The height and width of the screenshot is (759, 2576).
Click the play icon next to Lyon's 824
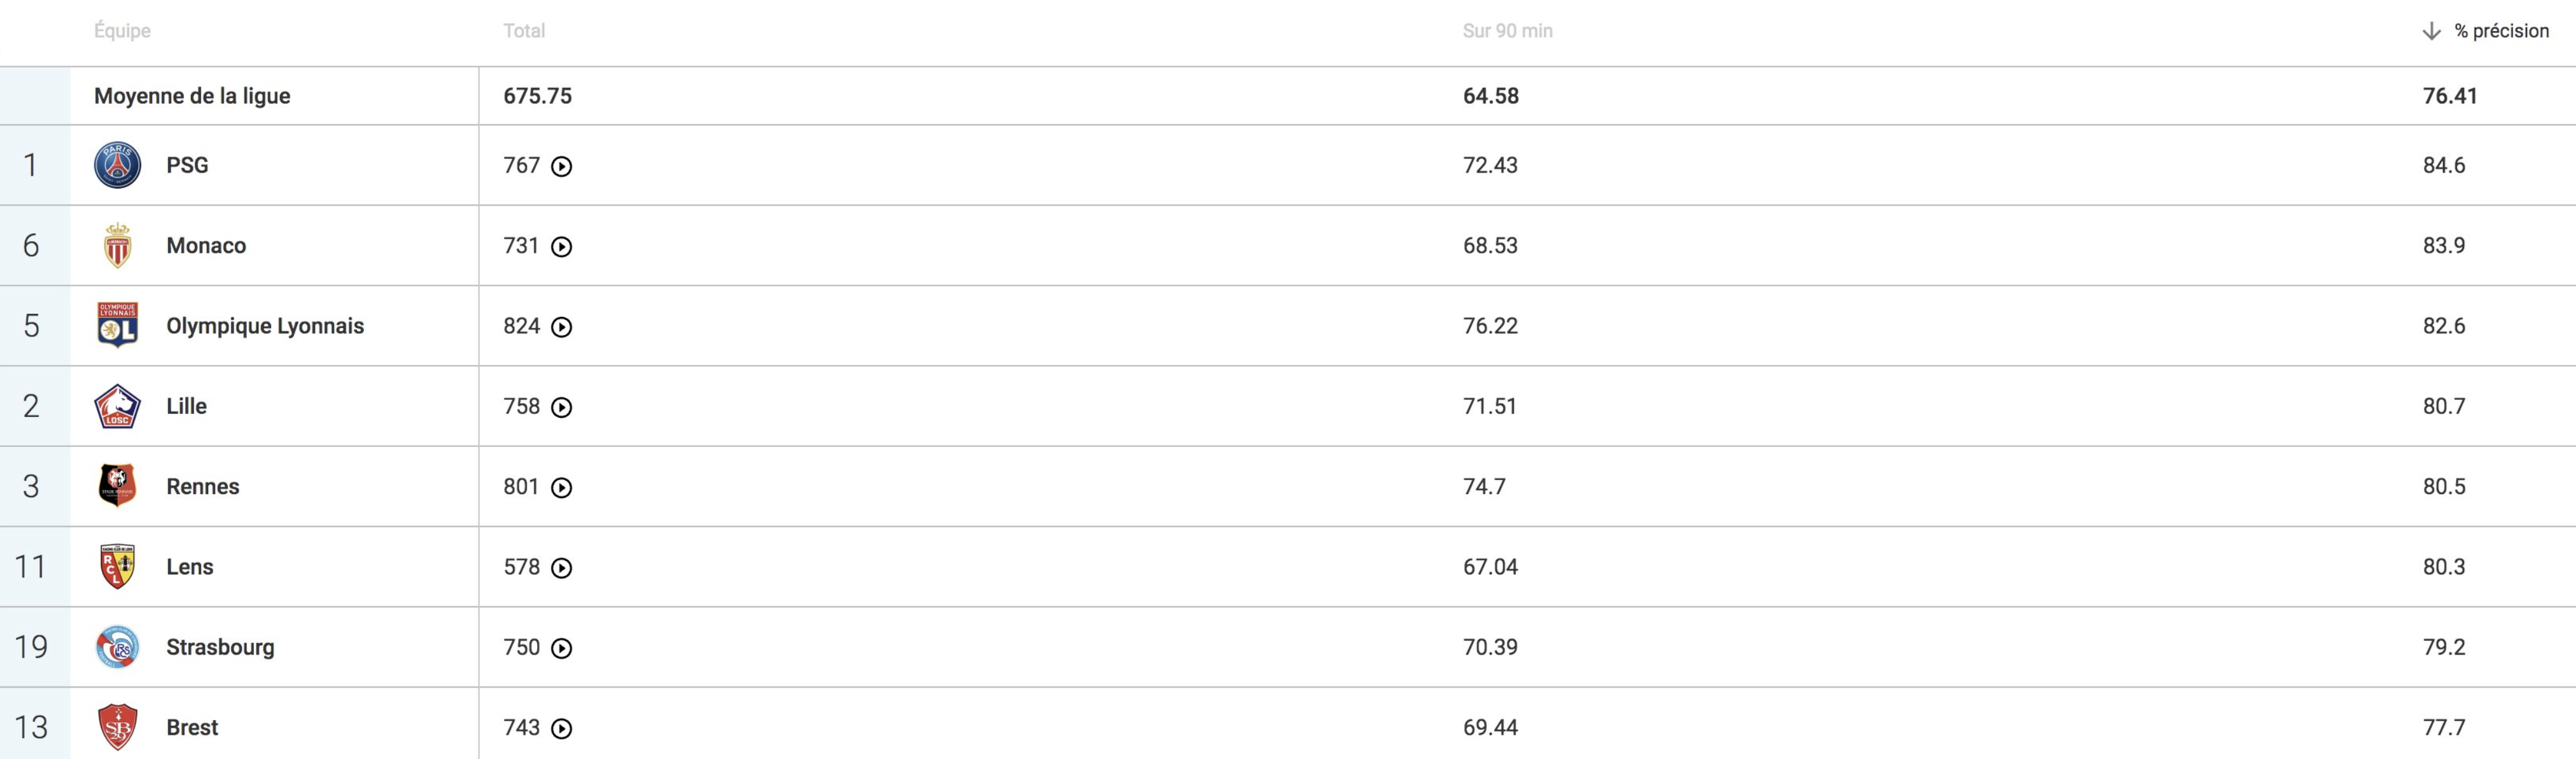click(562, 327)
